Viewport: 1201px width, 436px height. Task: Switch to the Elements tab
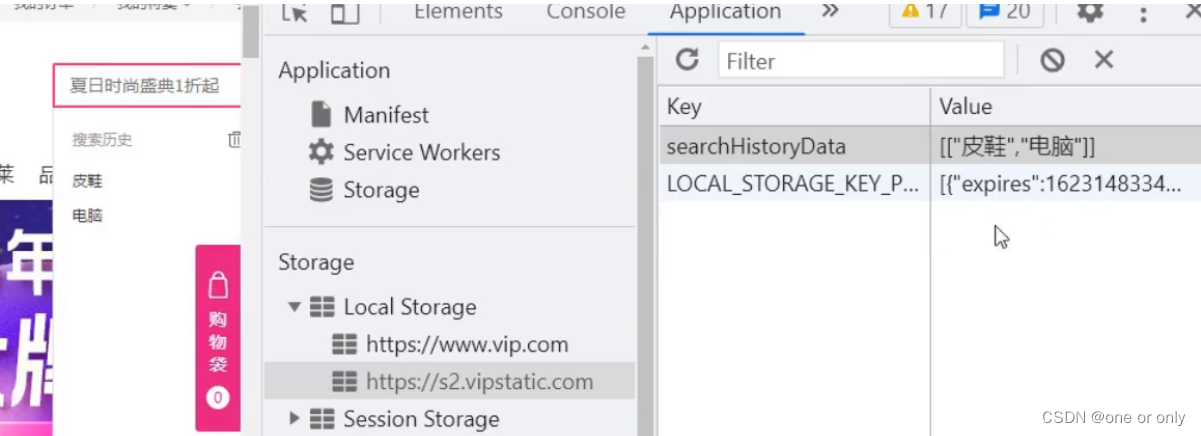[x=458, y=12]
